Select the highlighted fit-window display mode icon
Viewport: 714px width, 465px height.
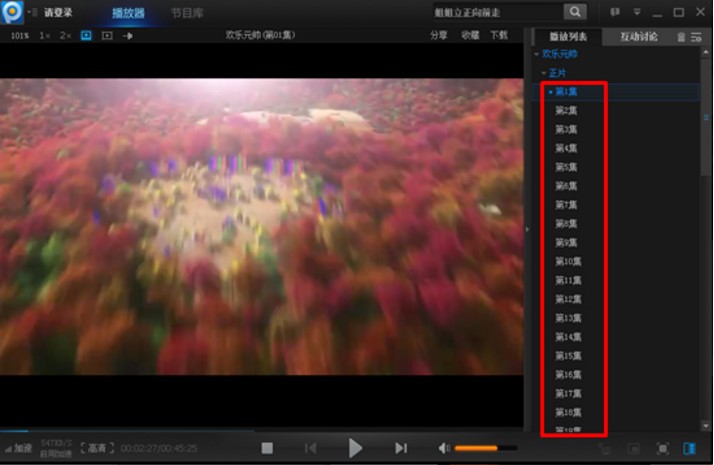(x=86, y=36)
